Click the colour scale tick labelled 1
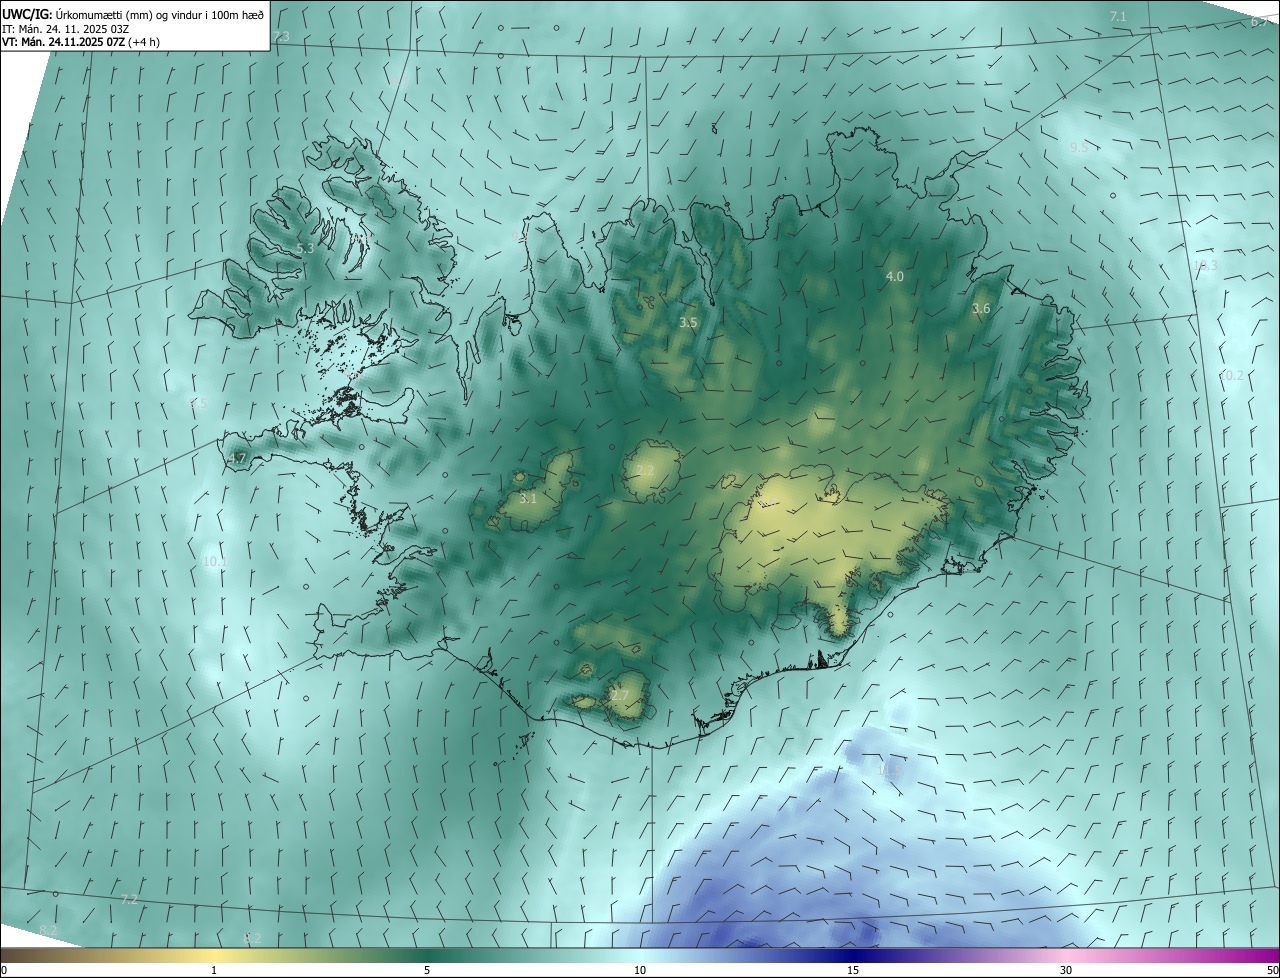 click(214, 971)
